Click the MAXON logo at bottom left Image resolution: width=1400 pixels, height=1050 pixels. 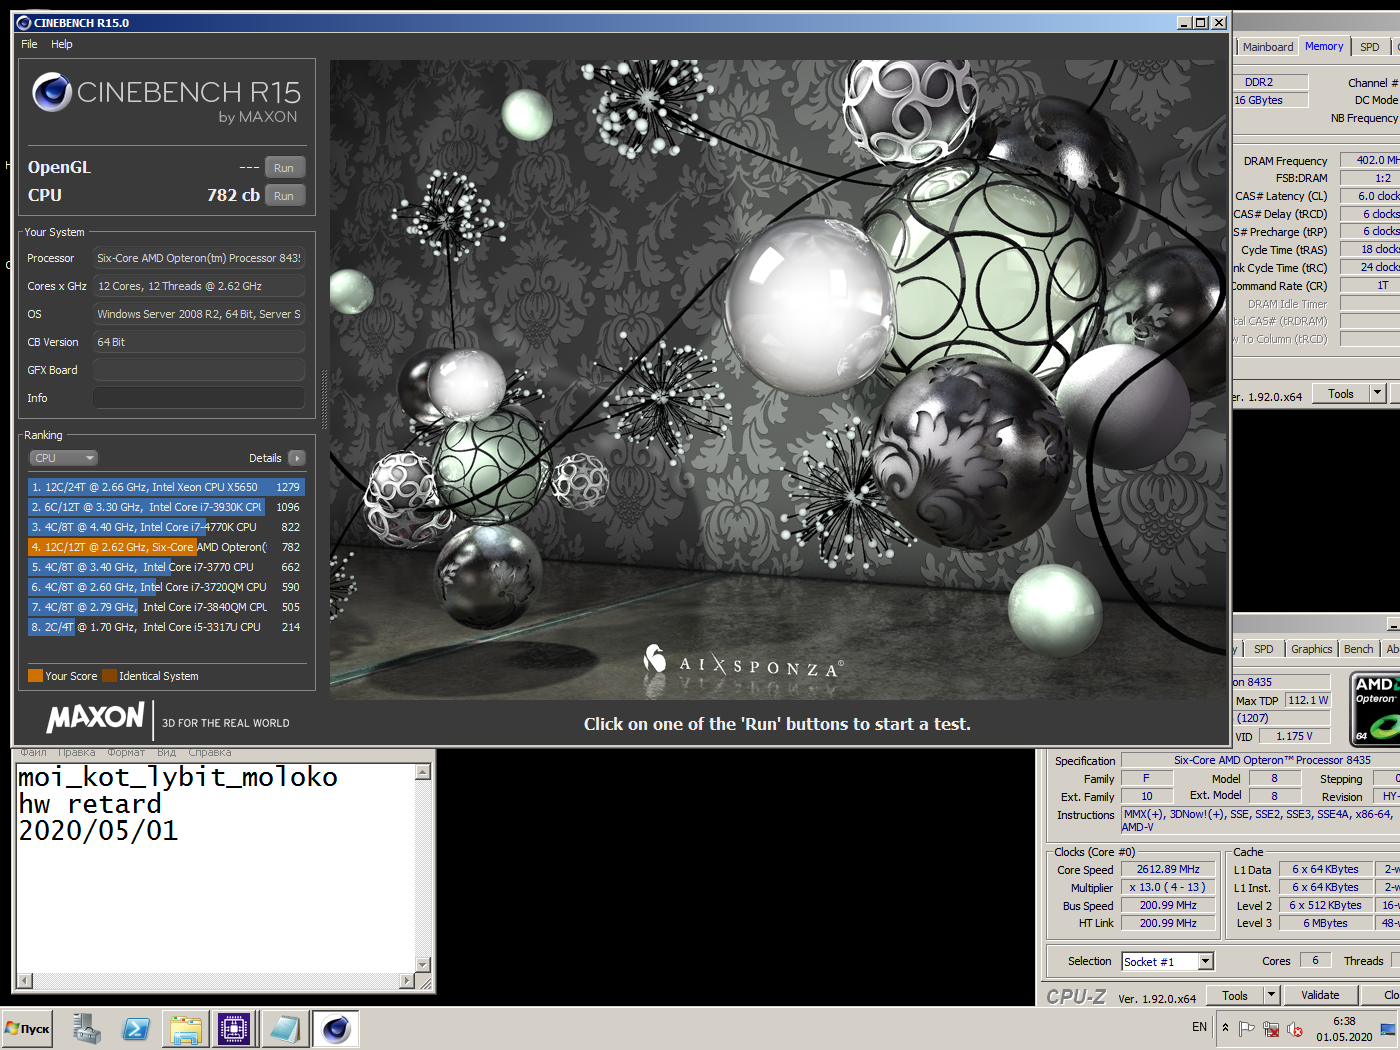(96, 718)
